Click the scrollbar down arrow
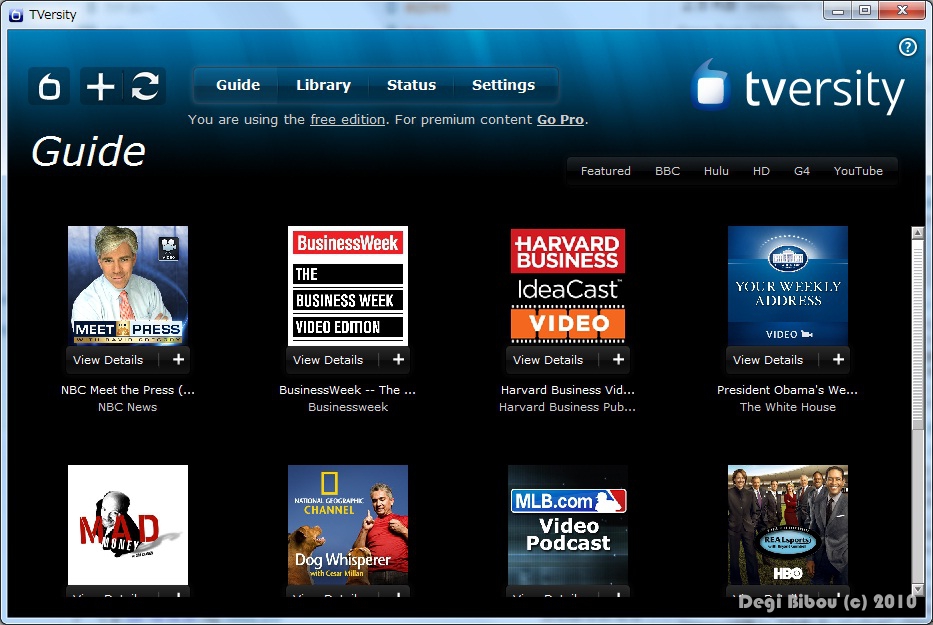 tap(918, 590)
